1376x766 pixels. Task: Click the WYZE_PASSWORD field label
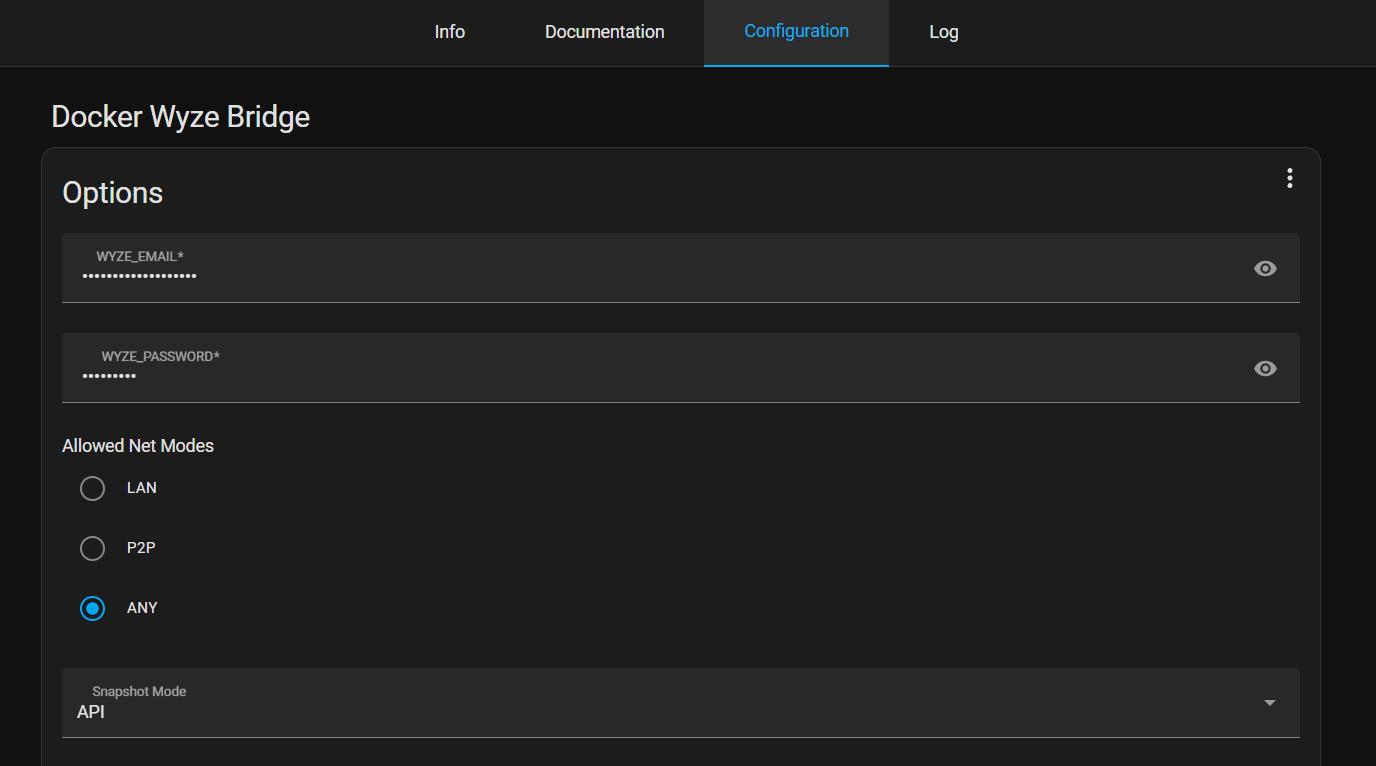coord(158,355)
